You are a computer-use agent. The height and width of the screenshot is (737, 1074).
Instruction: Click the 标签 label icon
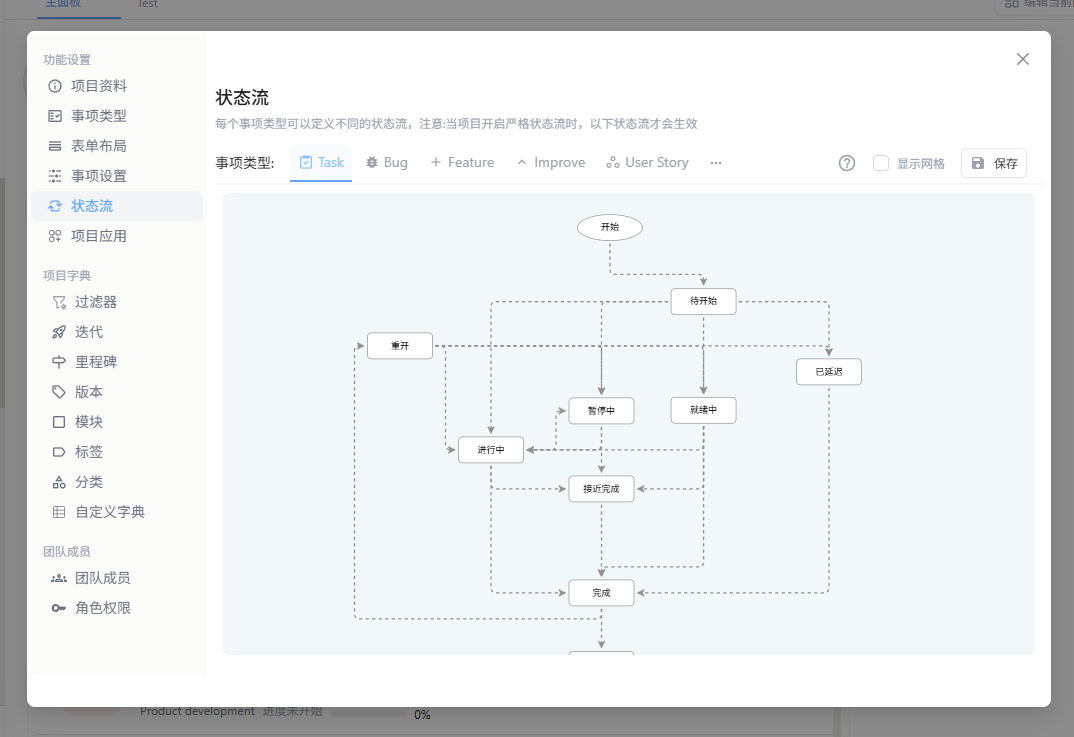pyautogui.click(x=59, y=452)
